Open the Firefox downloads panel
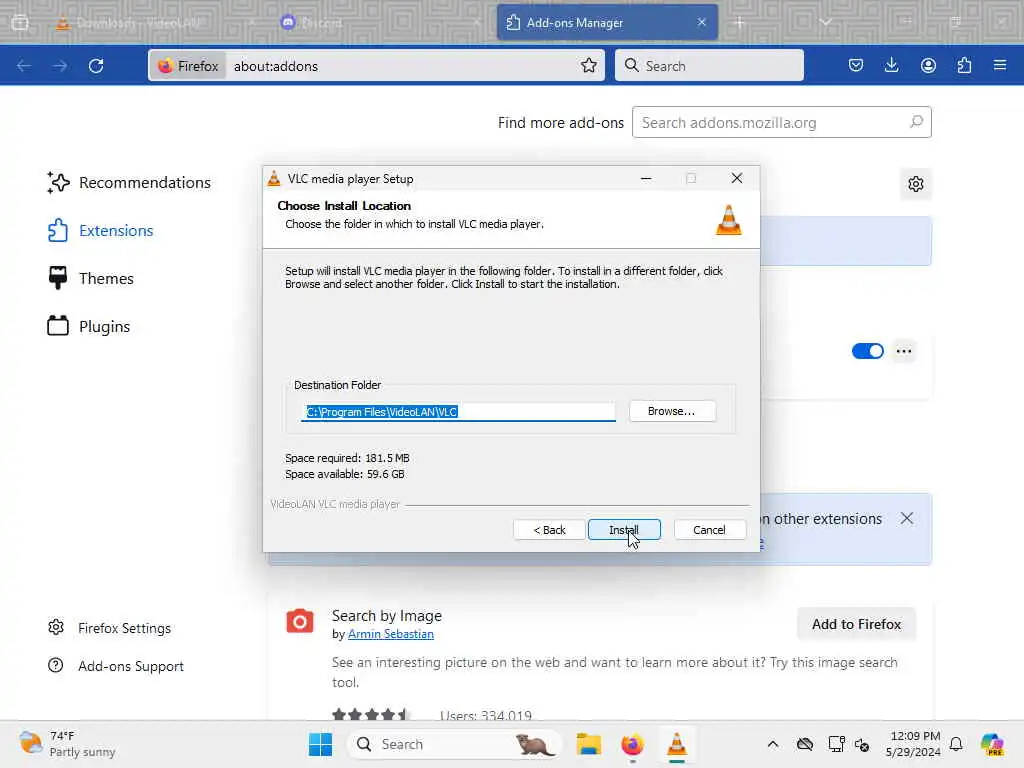The height and width of the screenshot is (768, 1024). 891,65
